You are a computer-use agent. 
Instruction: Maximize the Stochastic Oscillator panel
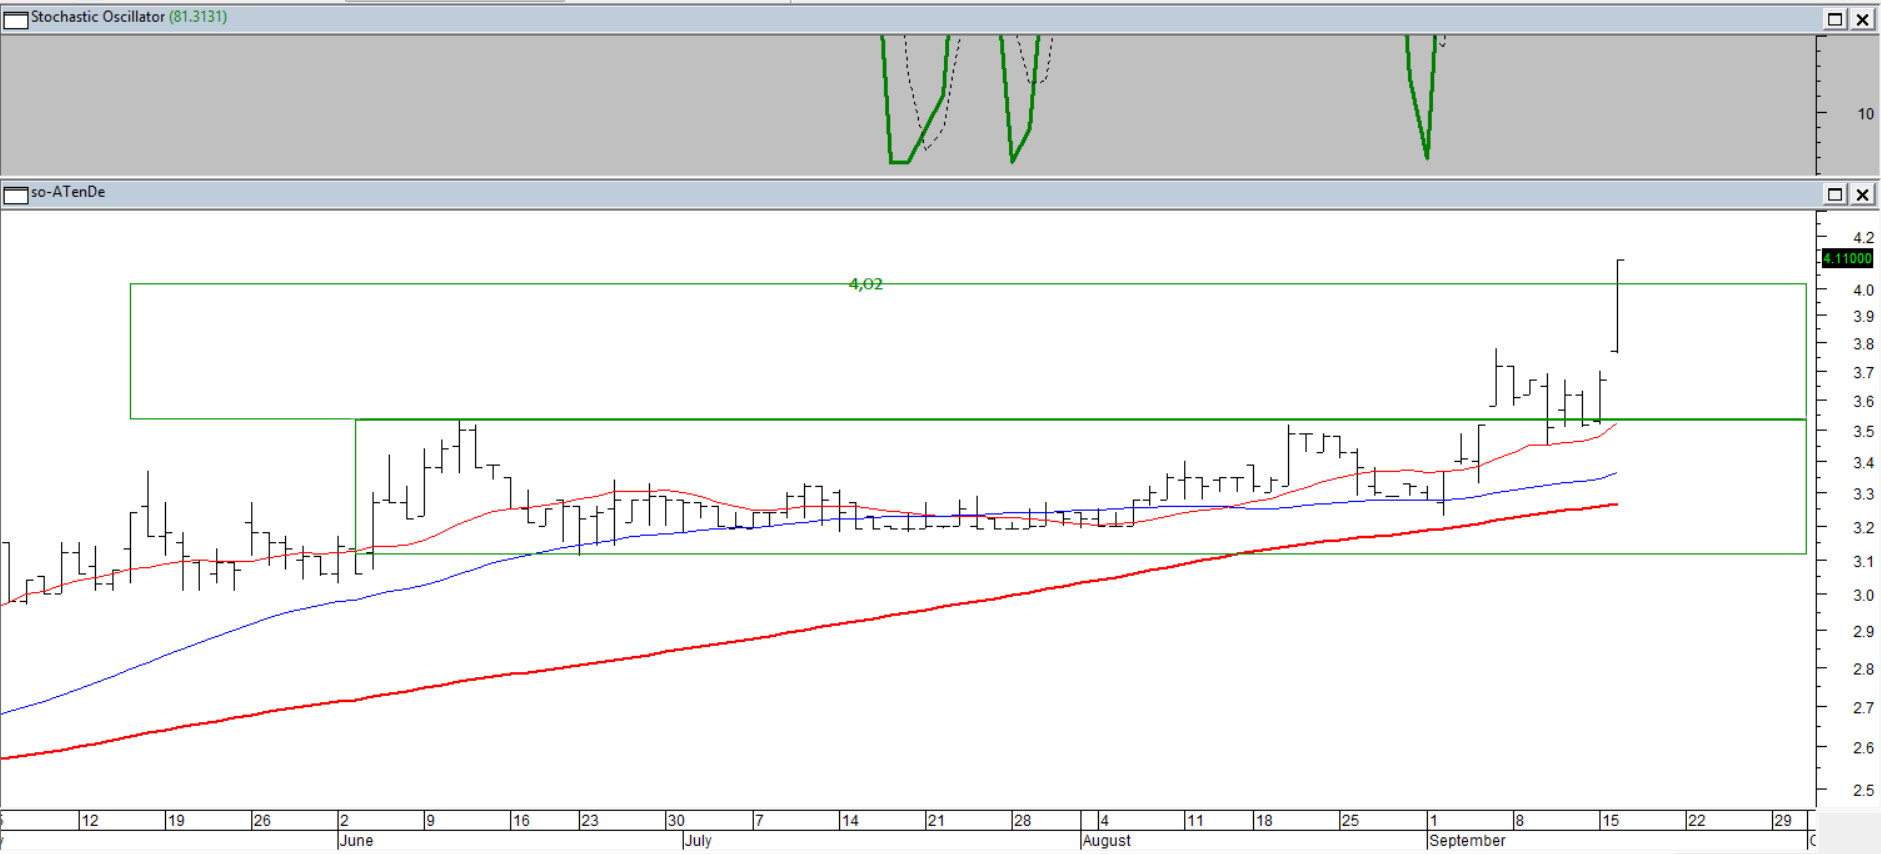(1835, 19)
